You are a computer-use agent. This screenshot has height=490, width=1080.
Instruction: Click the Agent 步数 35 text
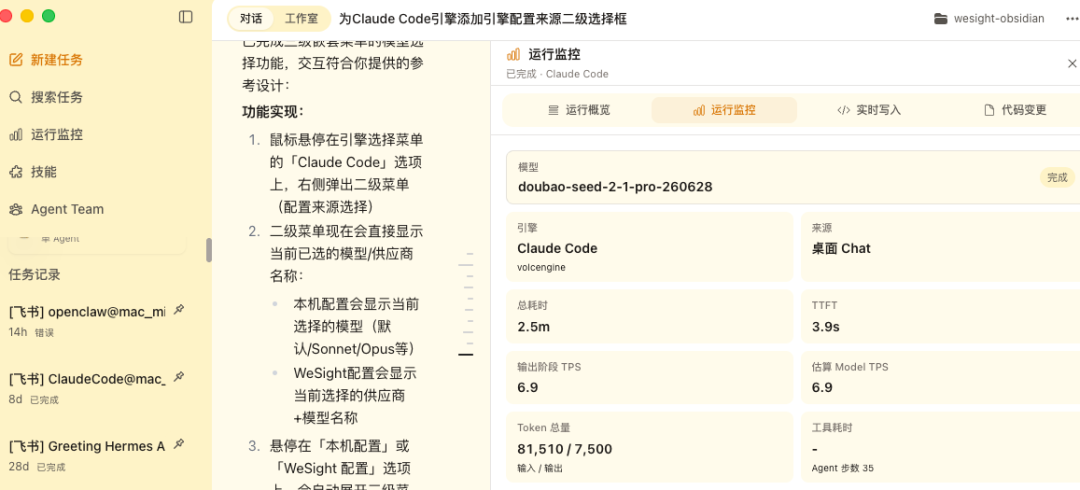coord(842,468)
